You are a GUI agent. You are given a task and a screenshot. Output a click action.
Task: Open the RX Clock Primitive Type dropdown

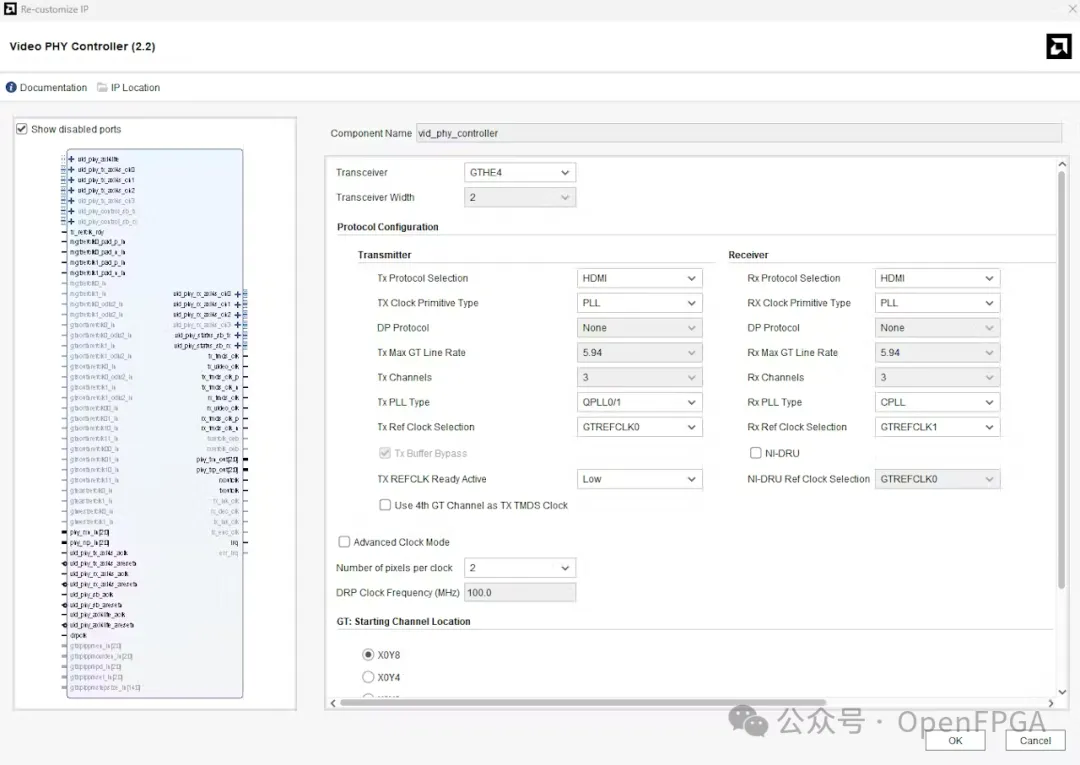click(x=937, y=303)
